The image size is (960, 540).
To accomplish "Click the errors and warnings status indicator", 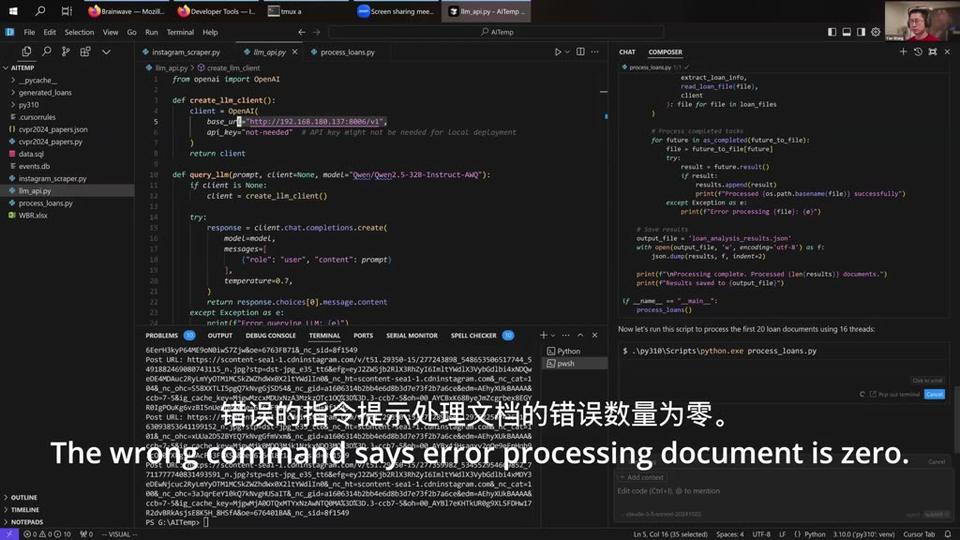I will pos(47,534).
